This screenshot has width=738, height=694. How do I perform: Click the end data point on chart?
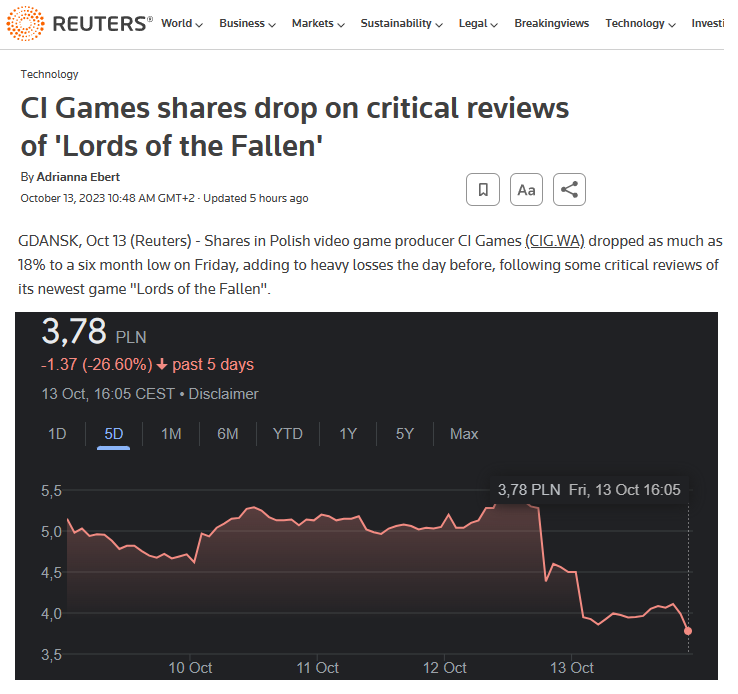click(688, 631)
